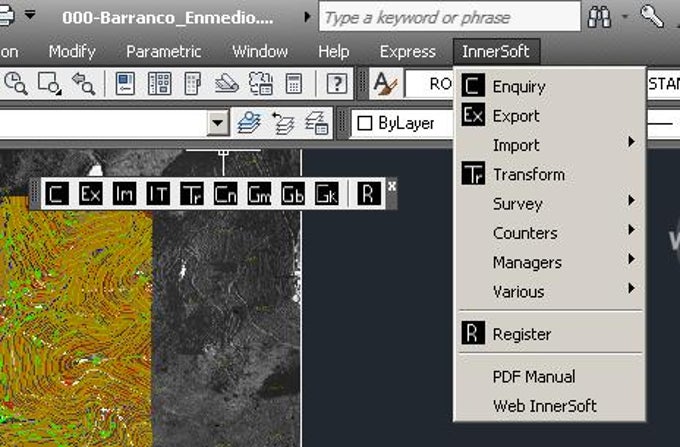Open the Modify menu

pyautogui.click(x=72, y=52)
